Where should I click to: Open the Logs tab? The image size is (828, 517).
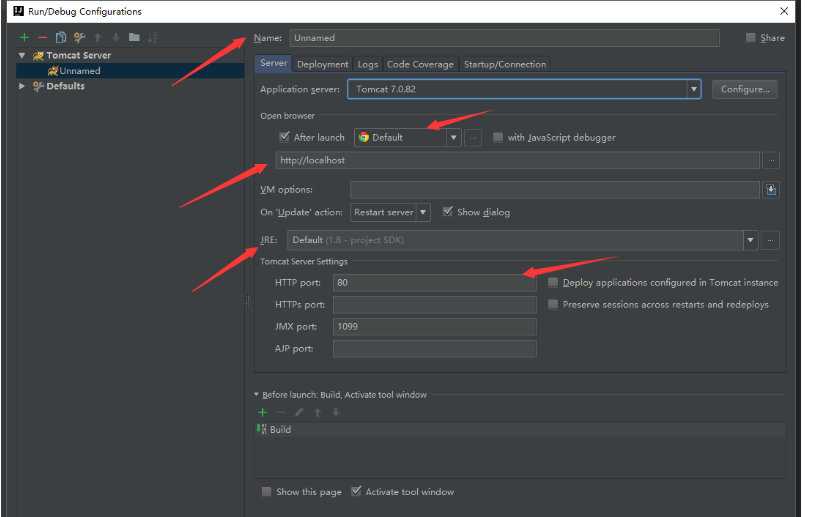point(368,64)
